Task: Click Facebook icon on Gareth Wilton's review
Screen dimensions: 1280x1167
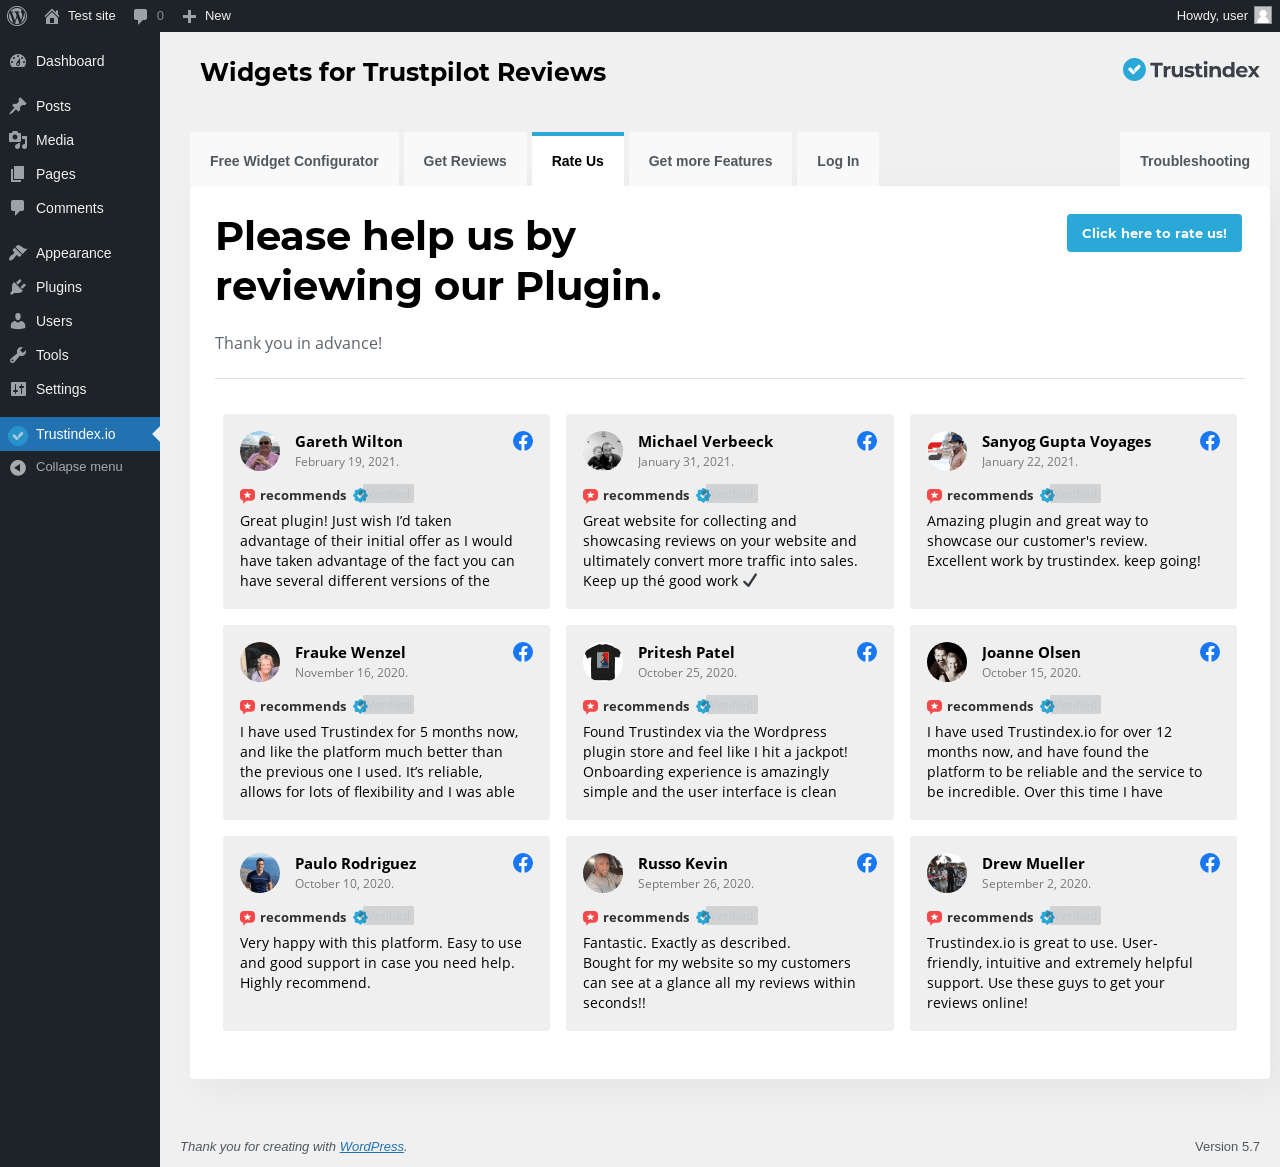Action: (x=523, y=441)
